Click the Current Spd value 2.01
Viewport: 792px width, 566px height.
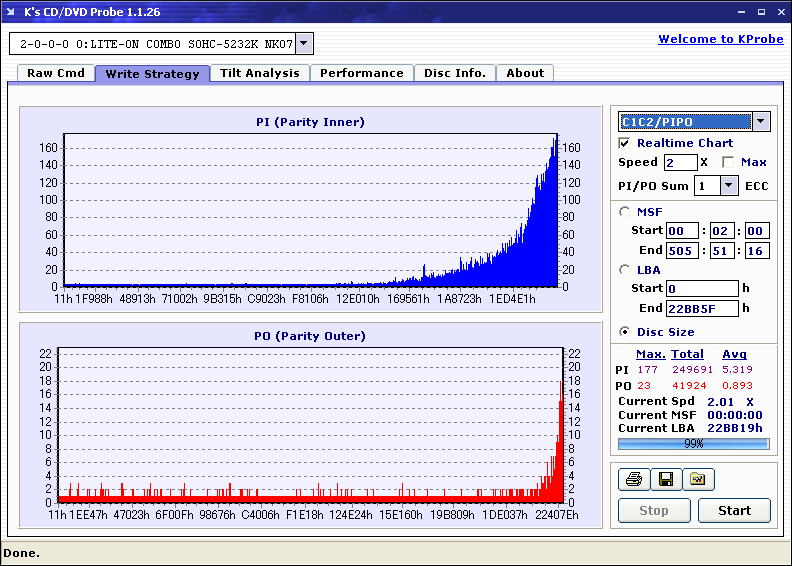720,402
